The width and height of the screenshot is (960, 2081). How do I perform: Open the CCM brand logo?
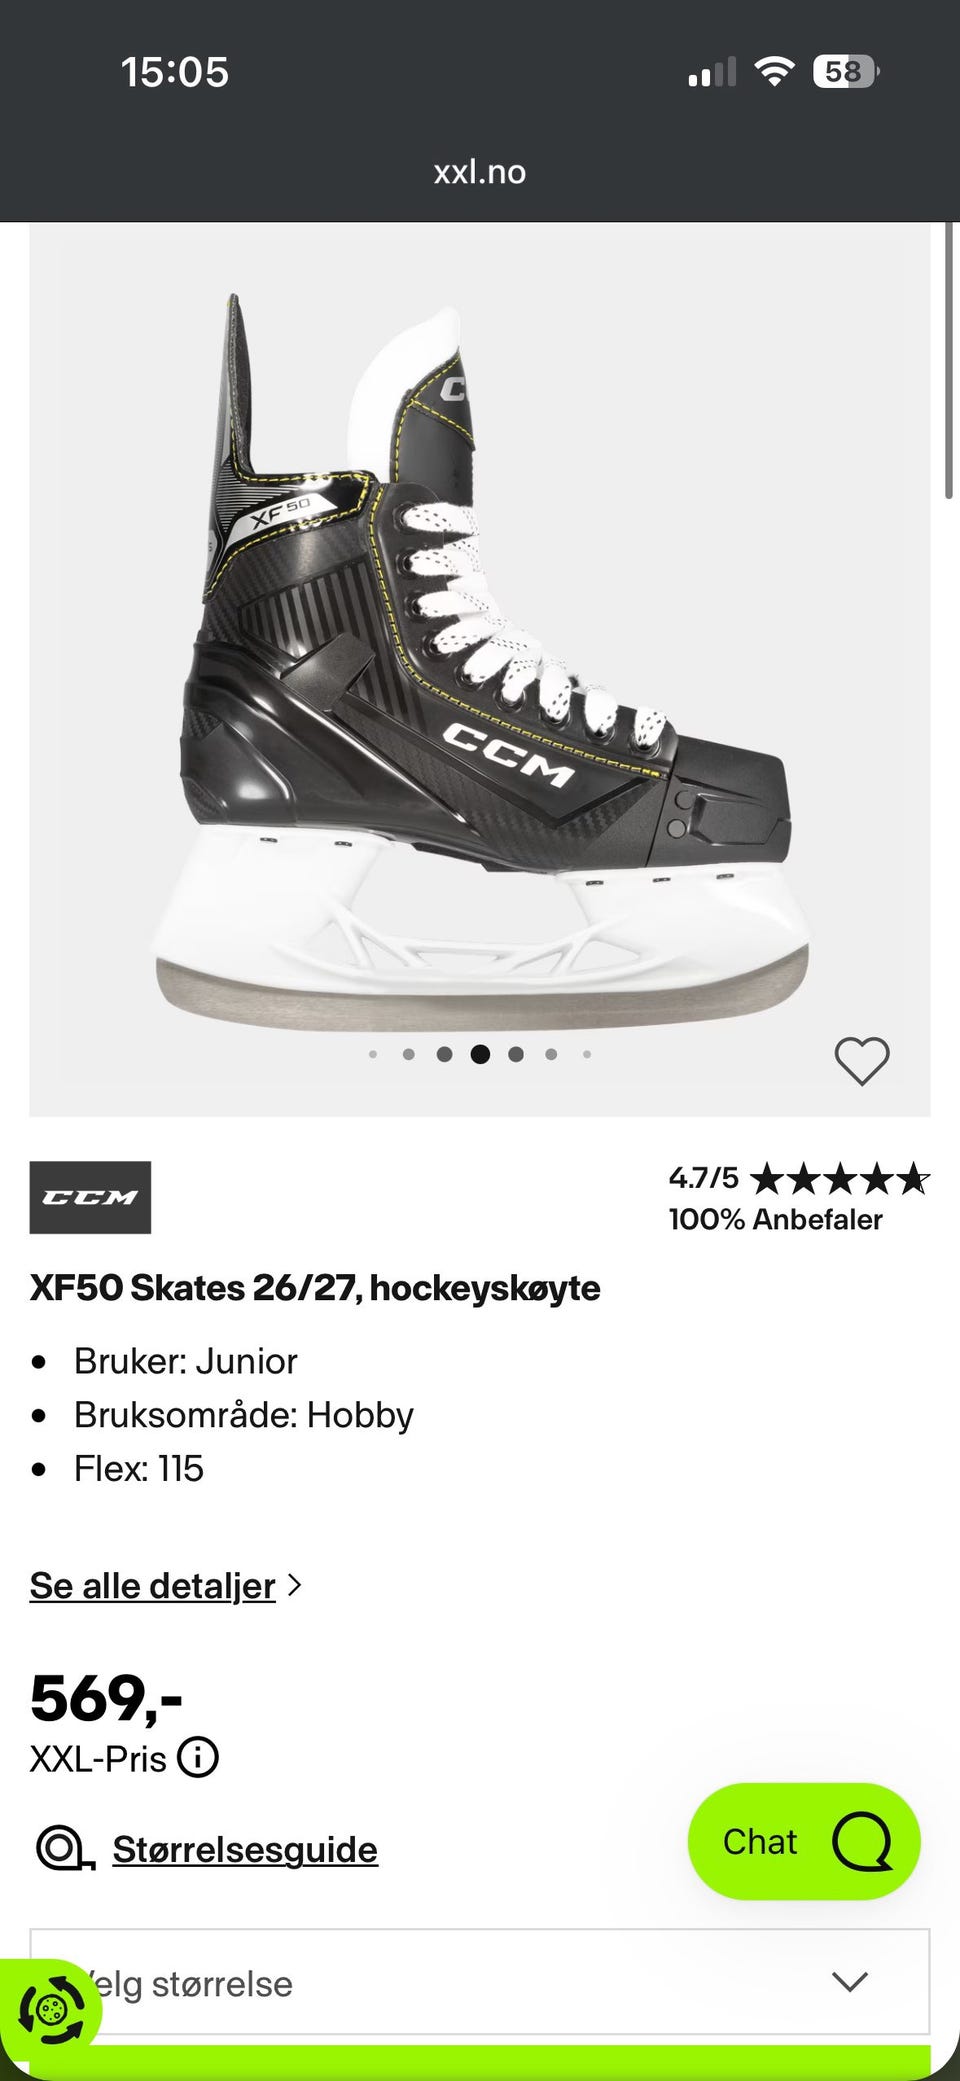click(x=90, y=1197)
